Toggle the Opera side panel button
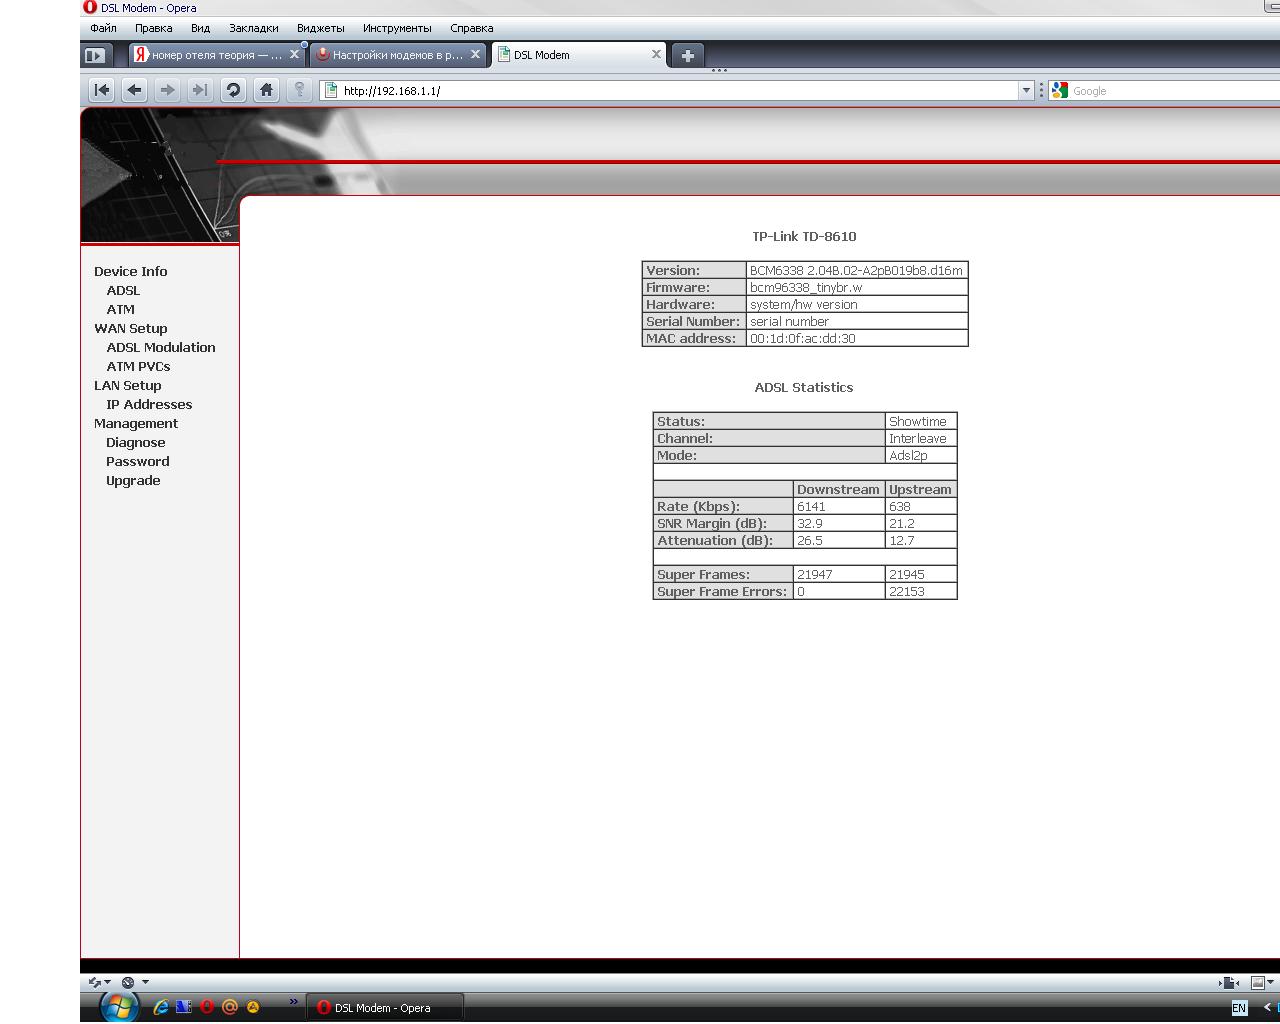Image resolution: width=1280 pixels, height=1024 pixels. click(95, 56)
